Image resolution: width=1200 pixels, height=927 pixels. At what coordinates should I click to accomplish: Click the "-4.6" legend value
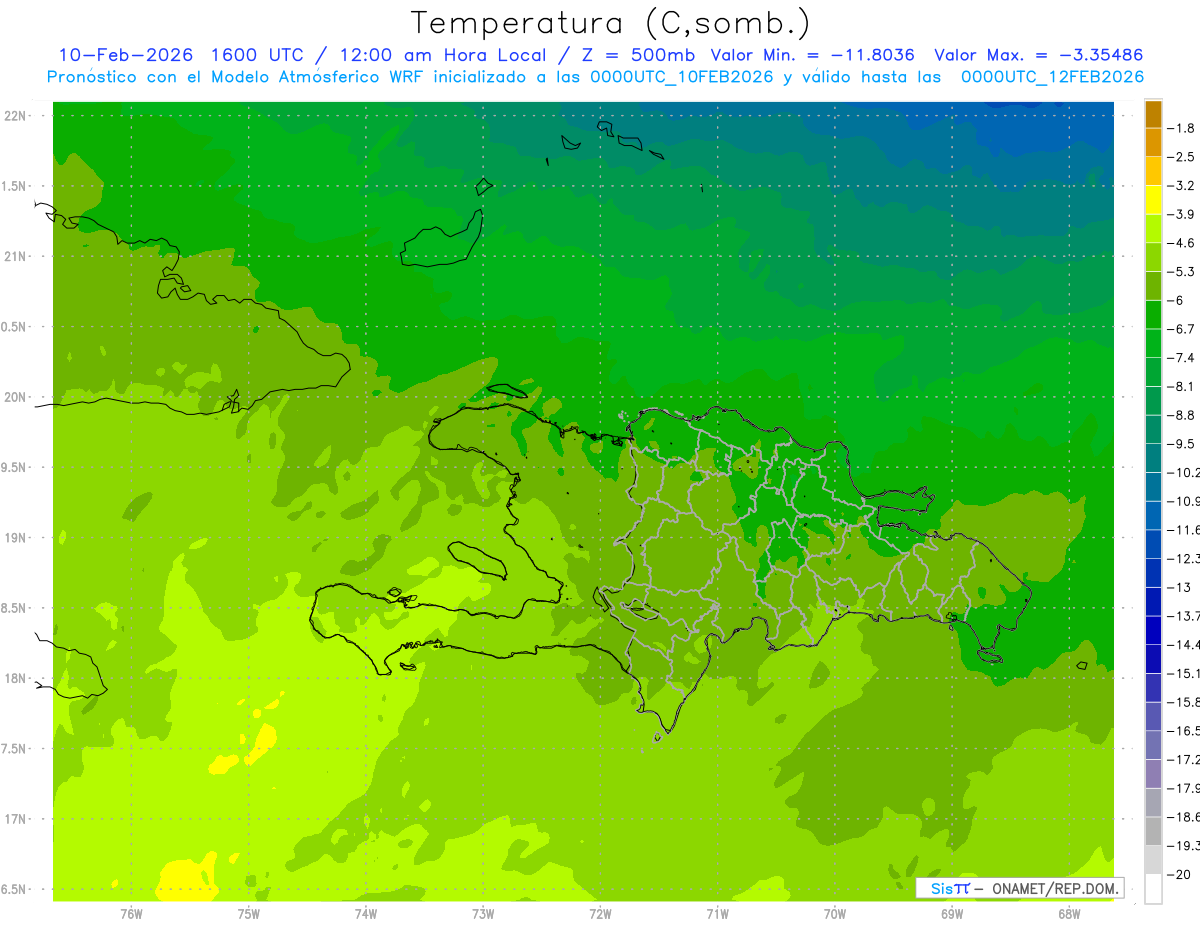[x=1183, y=243]
